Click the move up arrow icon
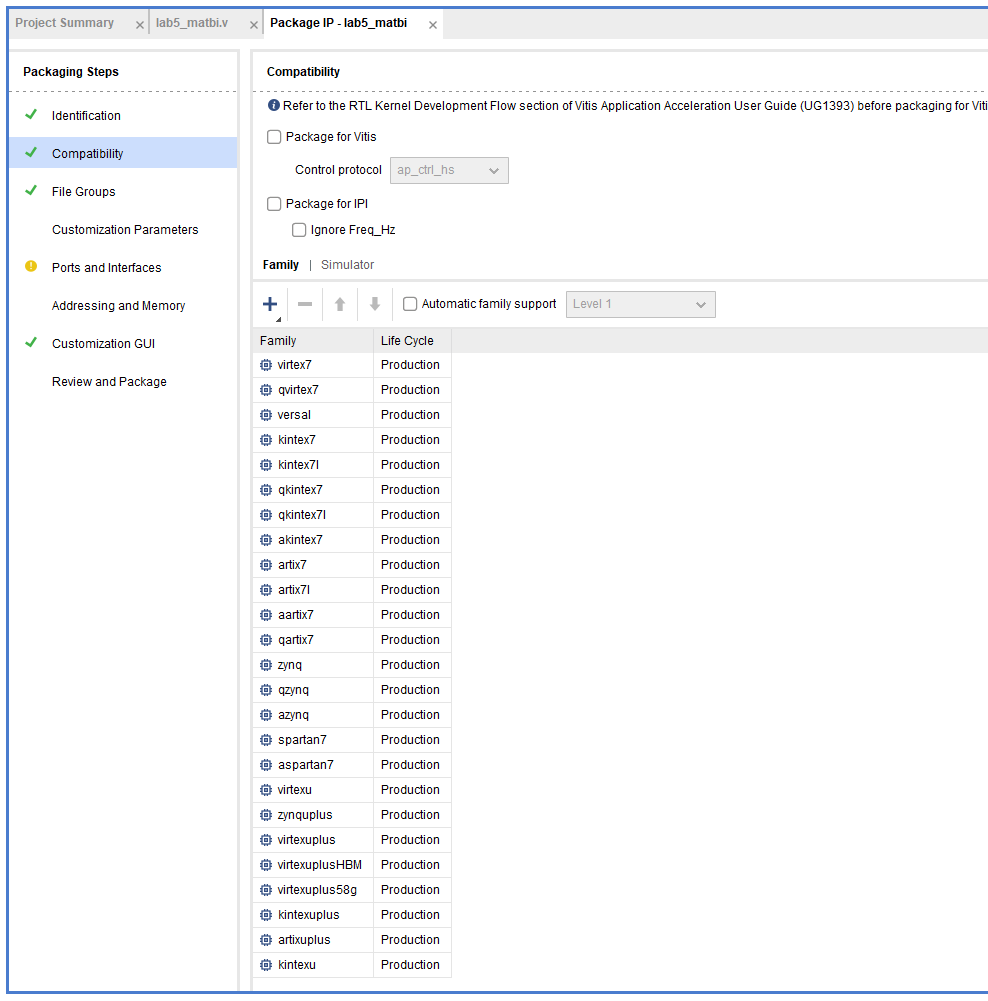The height and width of the screenshot is (1001, 988). tap(340, 305)
